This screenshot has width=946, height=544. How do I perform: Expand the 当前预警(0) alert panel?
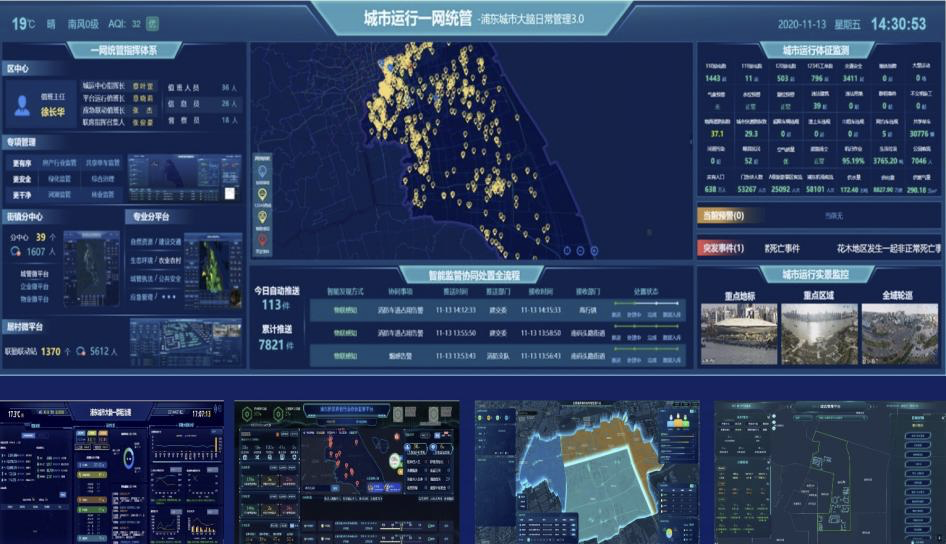(x=723, y=215)
